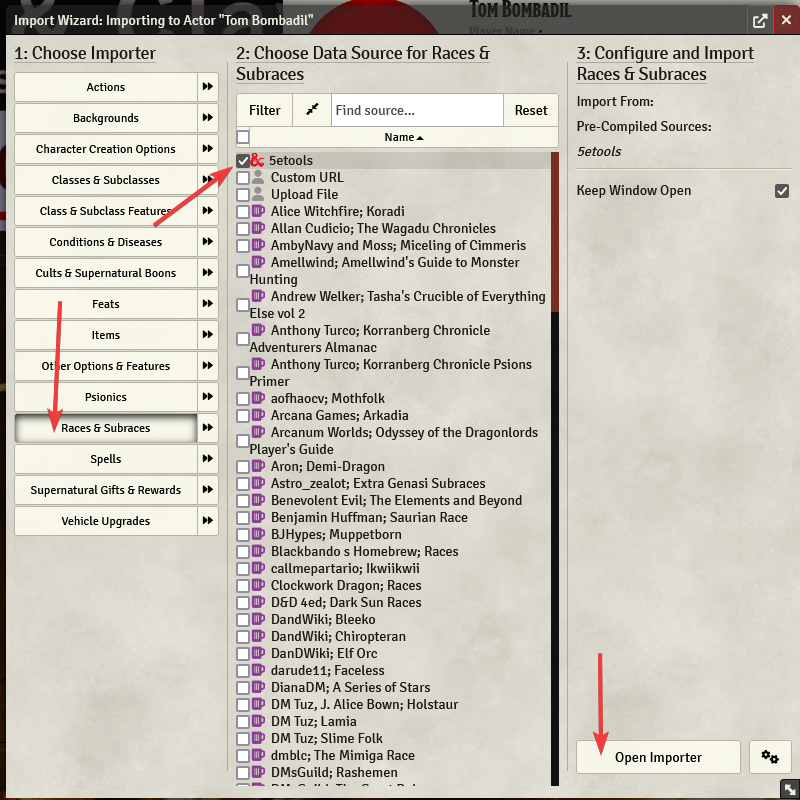Image resolution: width=800 pixels, height=800 pixels.
Task: Uncheck the 5etools source checkbox
Action: pos(243,160)
